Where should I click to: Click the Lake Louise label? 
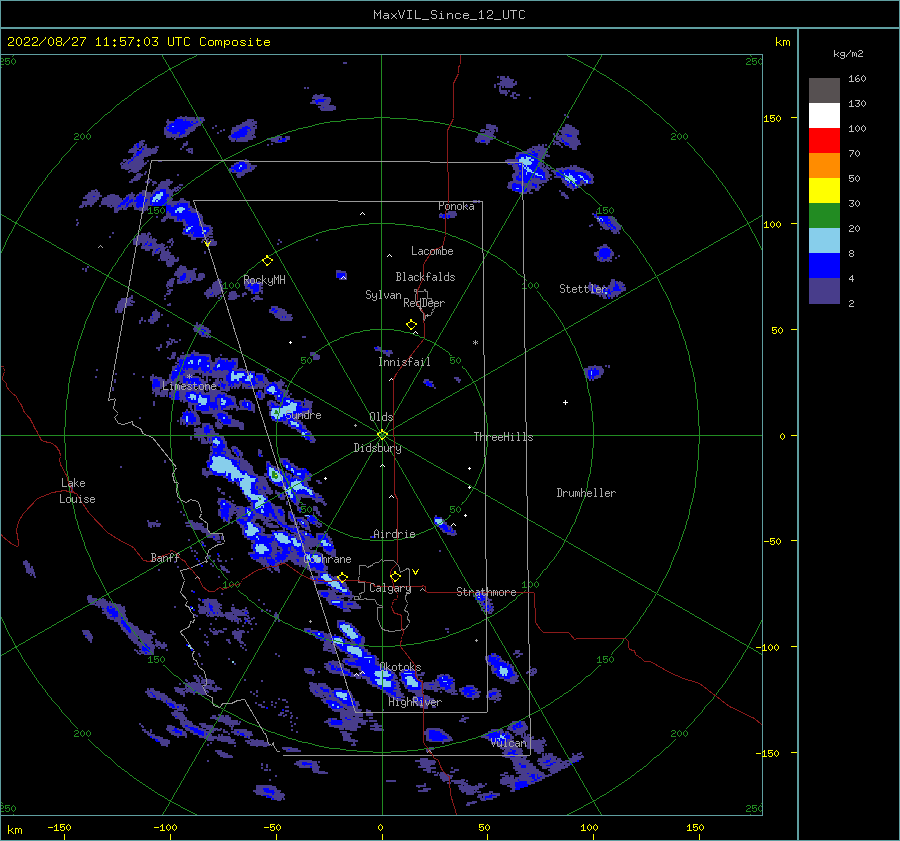77,491
